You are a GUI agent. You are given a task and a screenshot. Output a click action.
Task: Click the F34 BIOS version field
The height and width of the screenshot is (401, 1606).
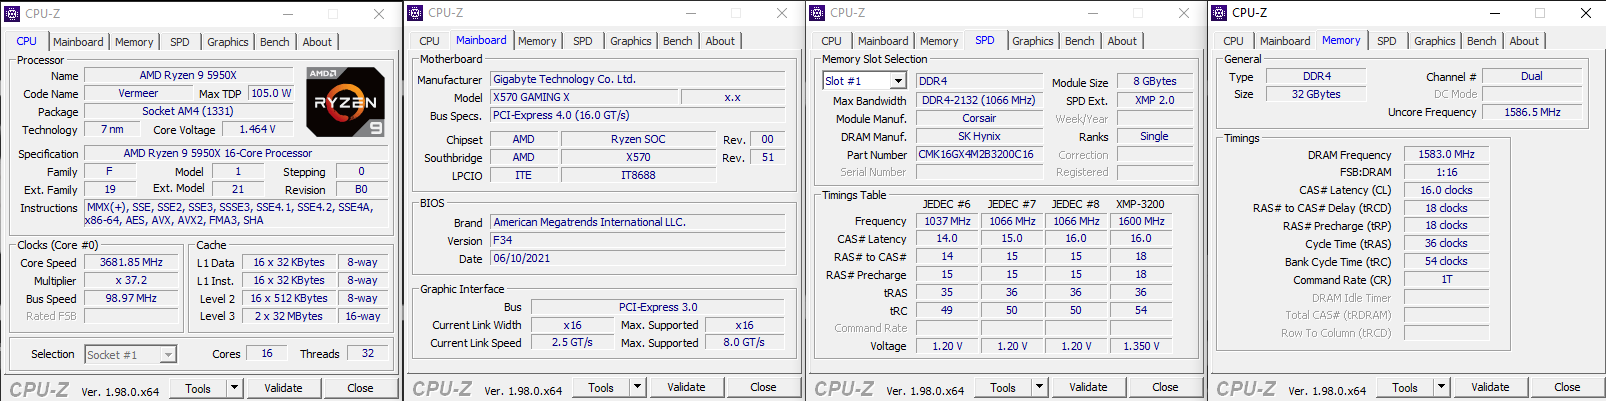point(642,240)
